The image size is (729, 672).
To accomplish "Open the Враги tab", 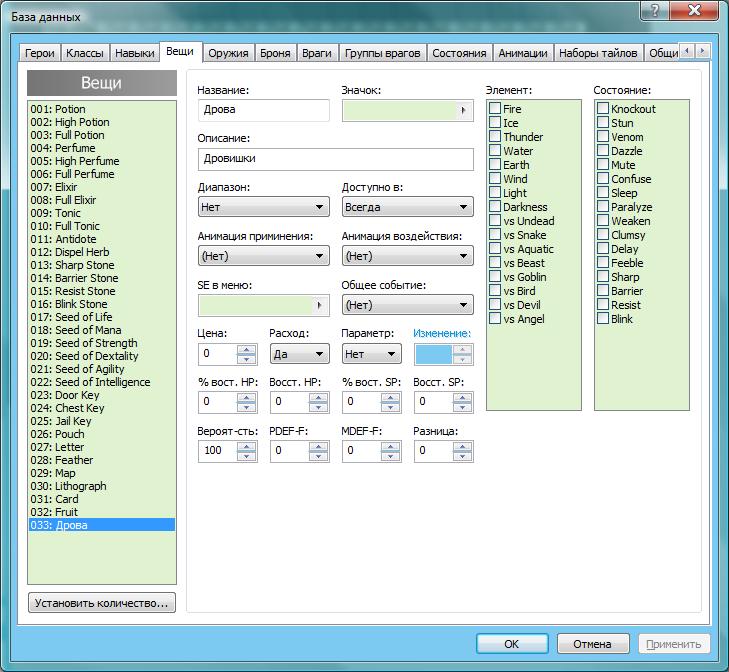I will pos(317,53).
